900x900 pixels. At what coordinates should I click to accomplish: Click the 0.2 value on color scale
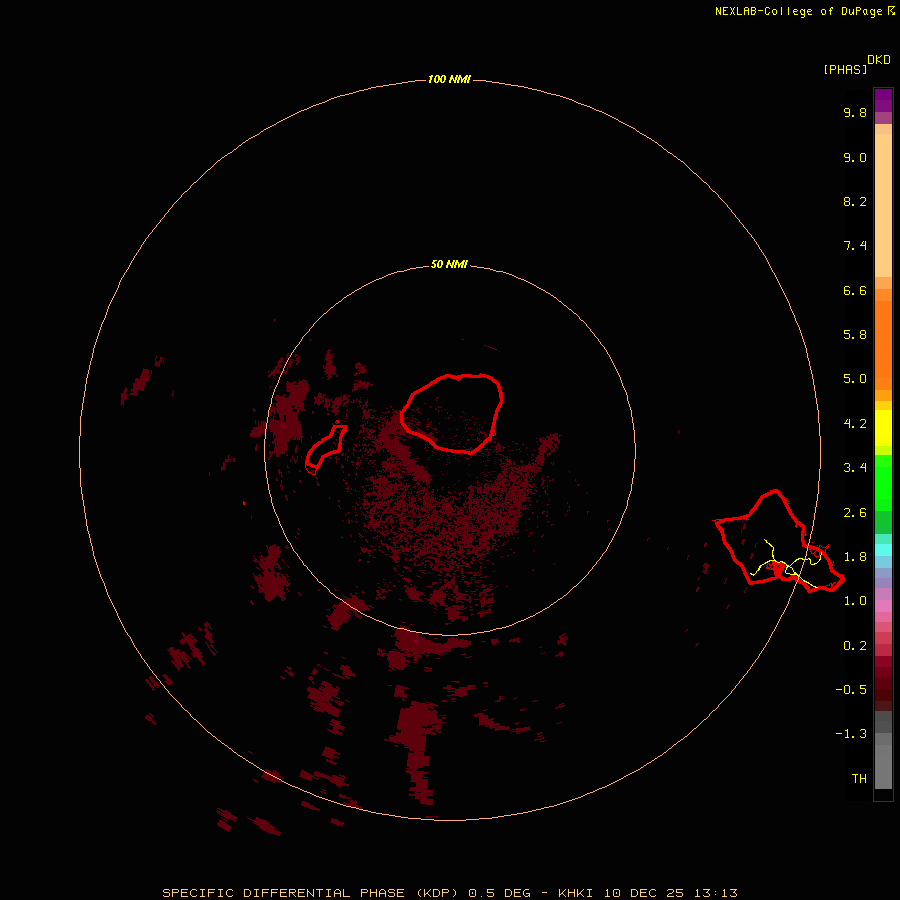click(x=855, y=646)
